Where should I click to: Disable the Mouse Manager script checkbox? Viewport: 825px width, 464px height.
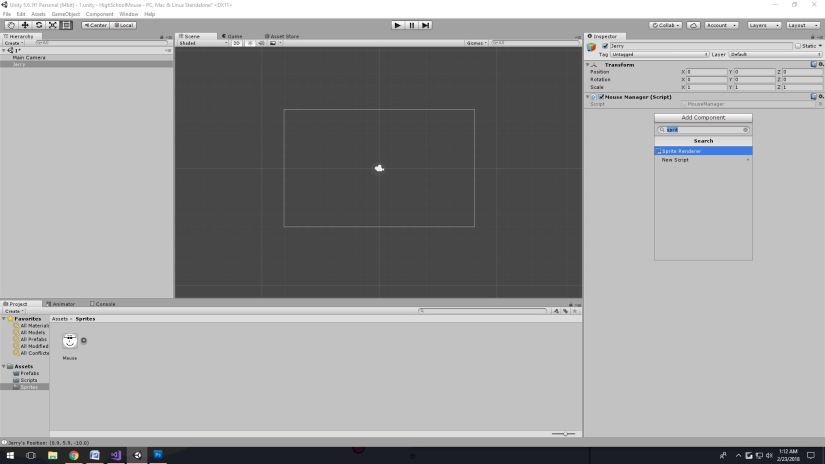pos(601,97)
